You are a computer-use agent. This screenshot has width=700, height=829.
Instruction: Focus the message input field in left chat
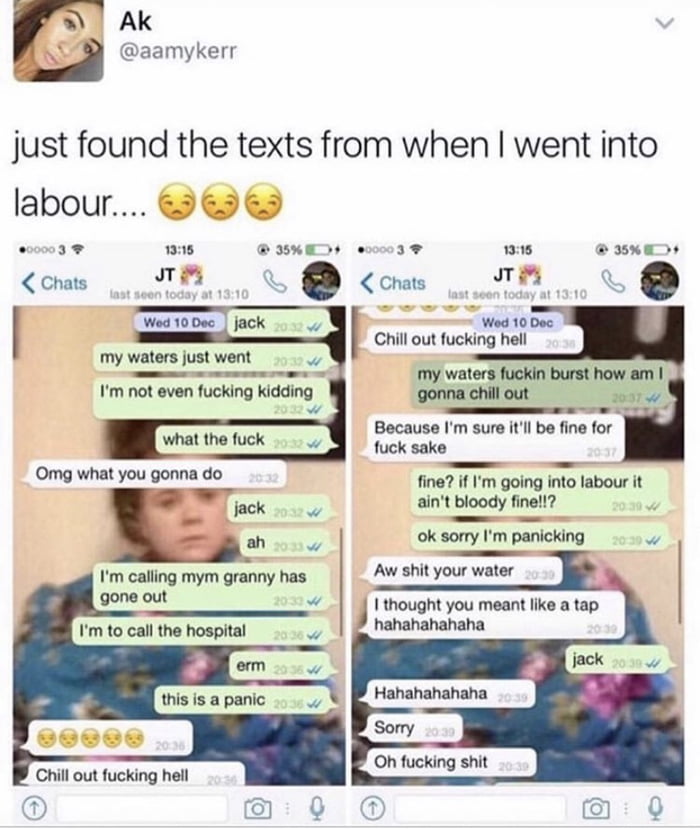[x=142, y=808]
